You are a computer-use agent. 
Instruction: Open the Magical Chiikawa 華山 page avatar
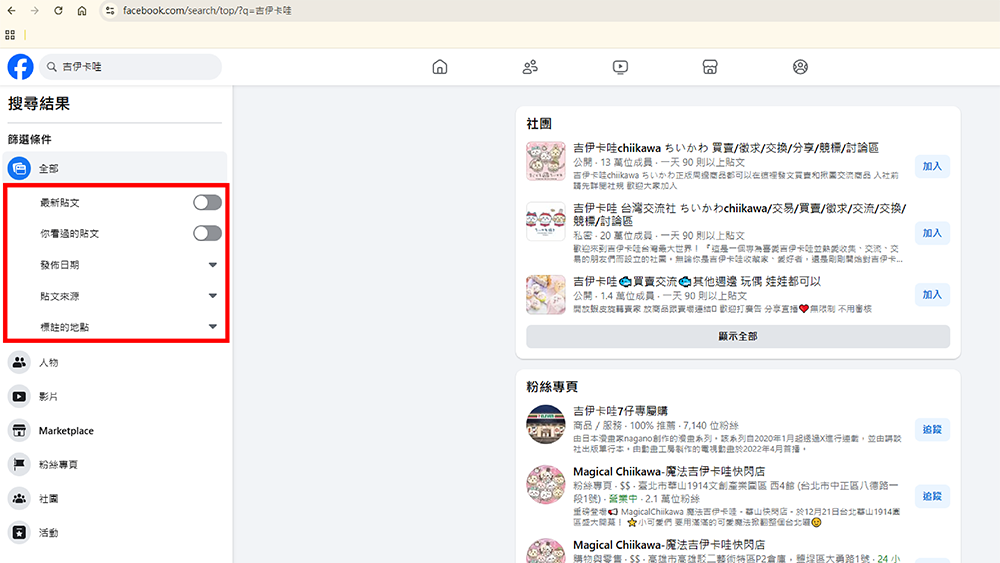point(546,485)
